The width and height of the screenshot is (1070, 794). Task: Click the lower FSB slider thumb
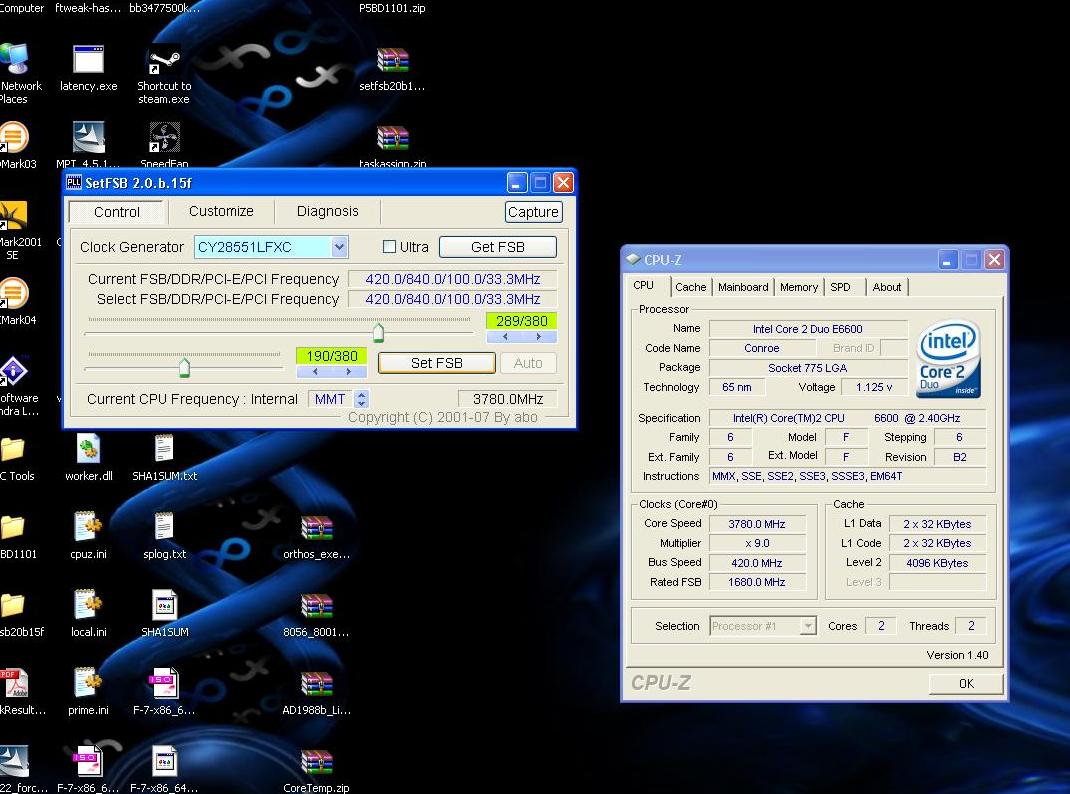coord(184,367)
